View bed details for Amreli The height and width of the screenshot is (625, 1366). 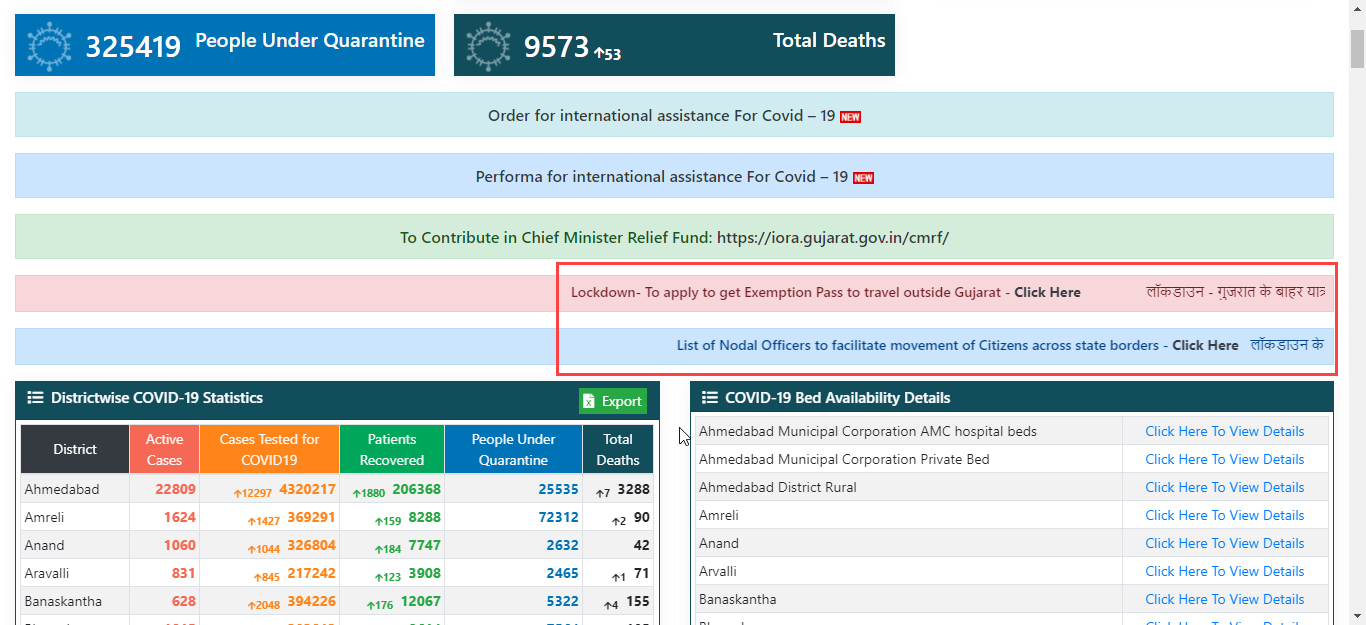pyautogui.click(x=1225, y=515)
